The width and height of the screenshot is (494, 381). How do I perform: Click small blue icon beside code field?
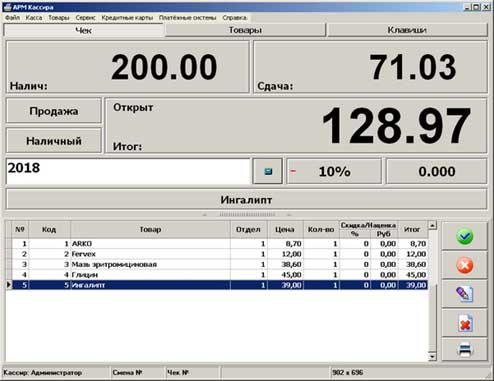point(268,171)
